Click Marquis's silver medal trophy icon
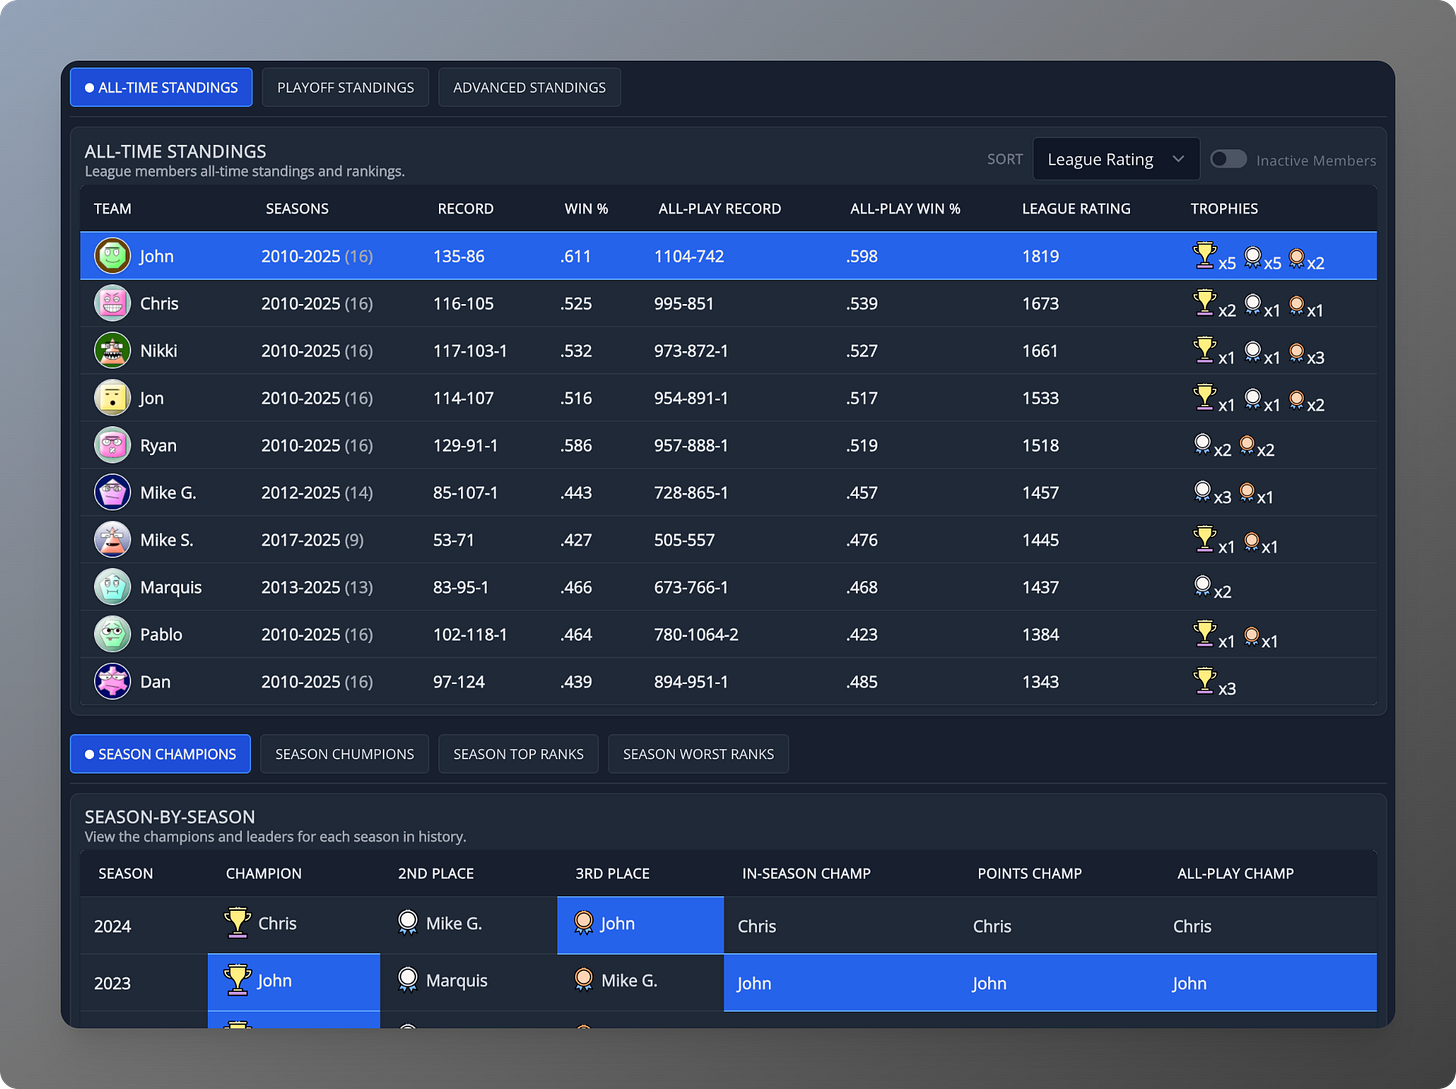Viewport: 1456px width, 1089px height. coord(1203,586)
